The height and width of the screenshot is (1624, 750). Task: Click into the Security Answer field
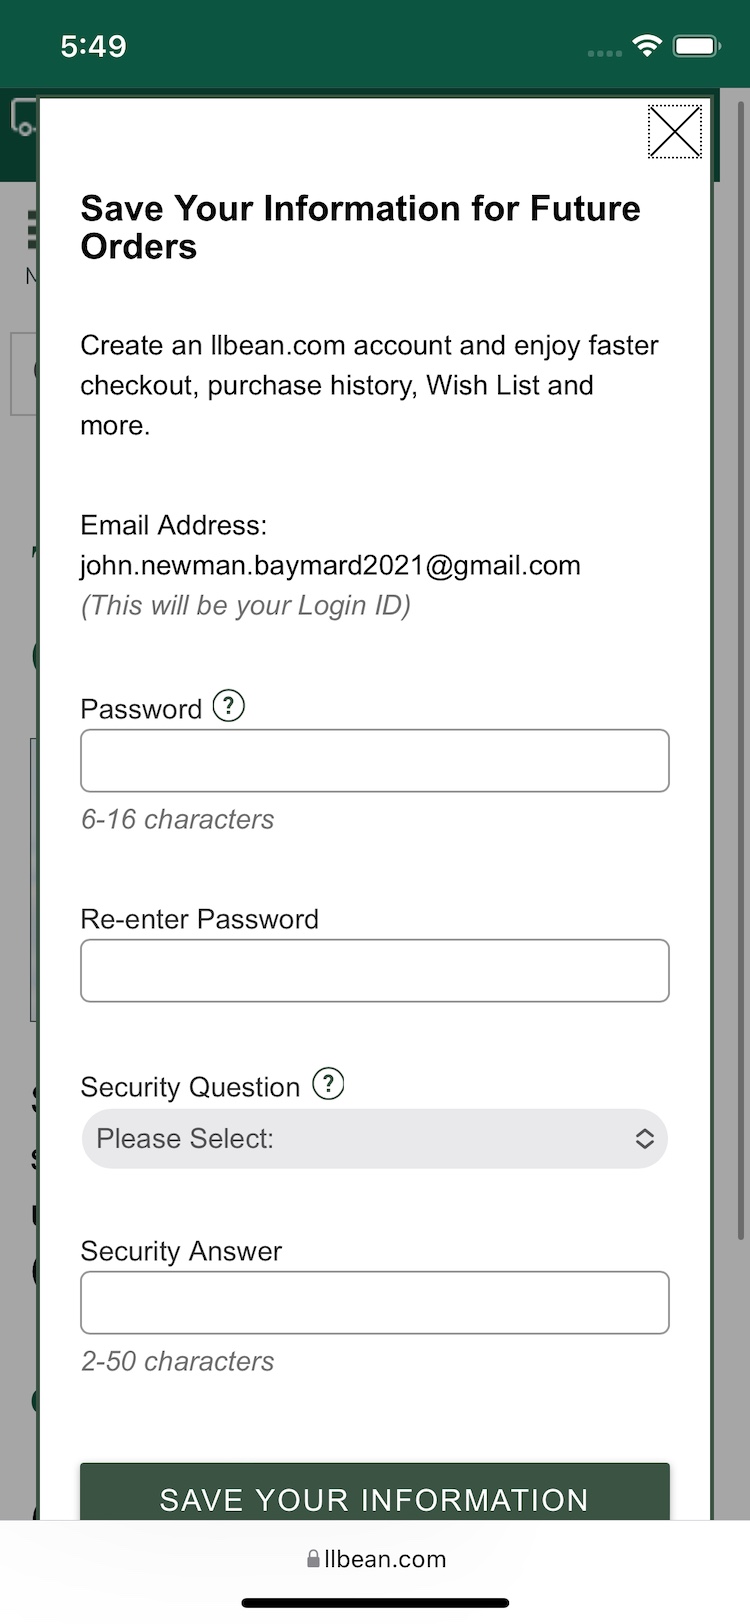(x=375, y=1303)
